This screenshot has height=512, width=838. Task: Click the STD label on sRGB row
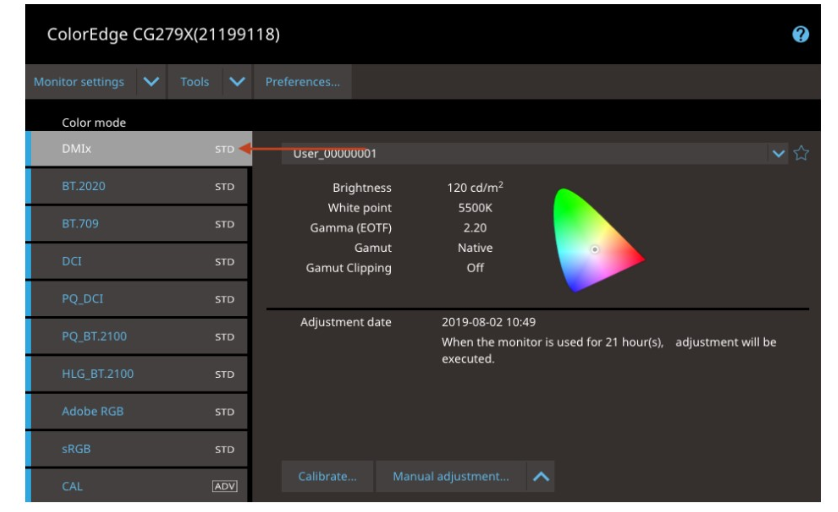point(224,449)
